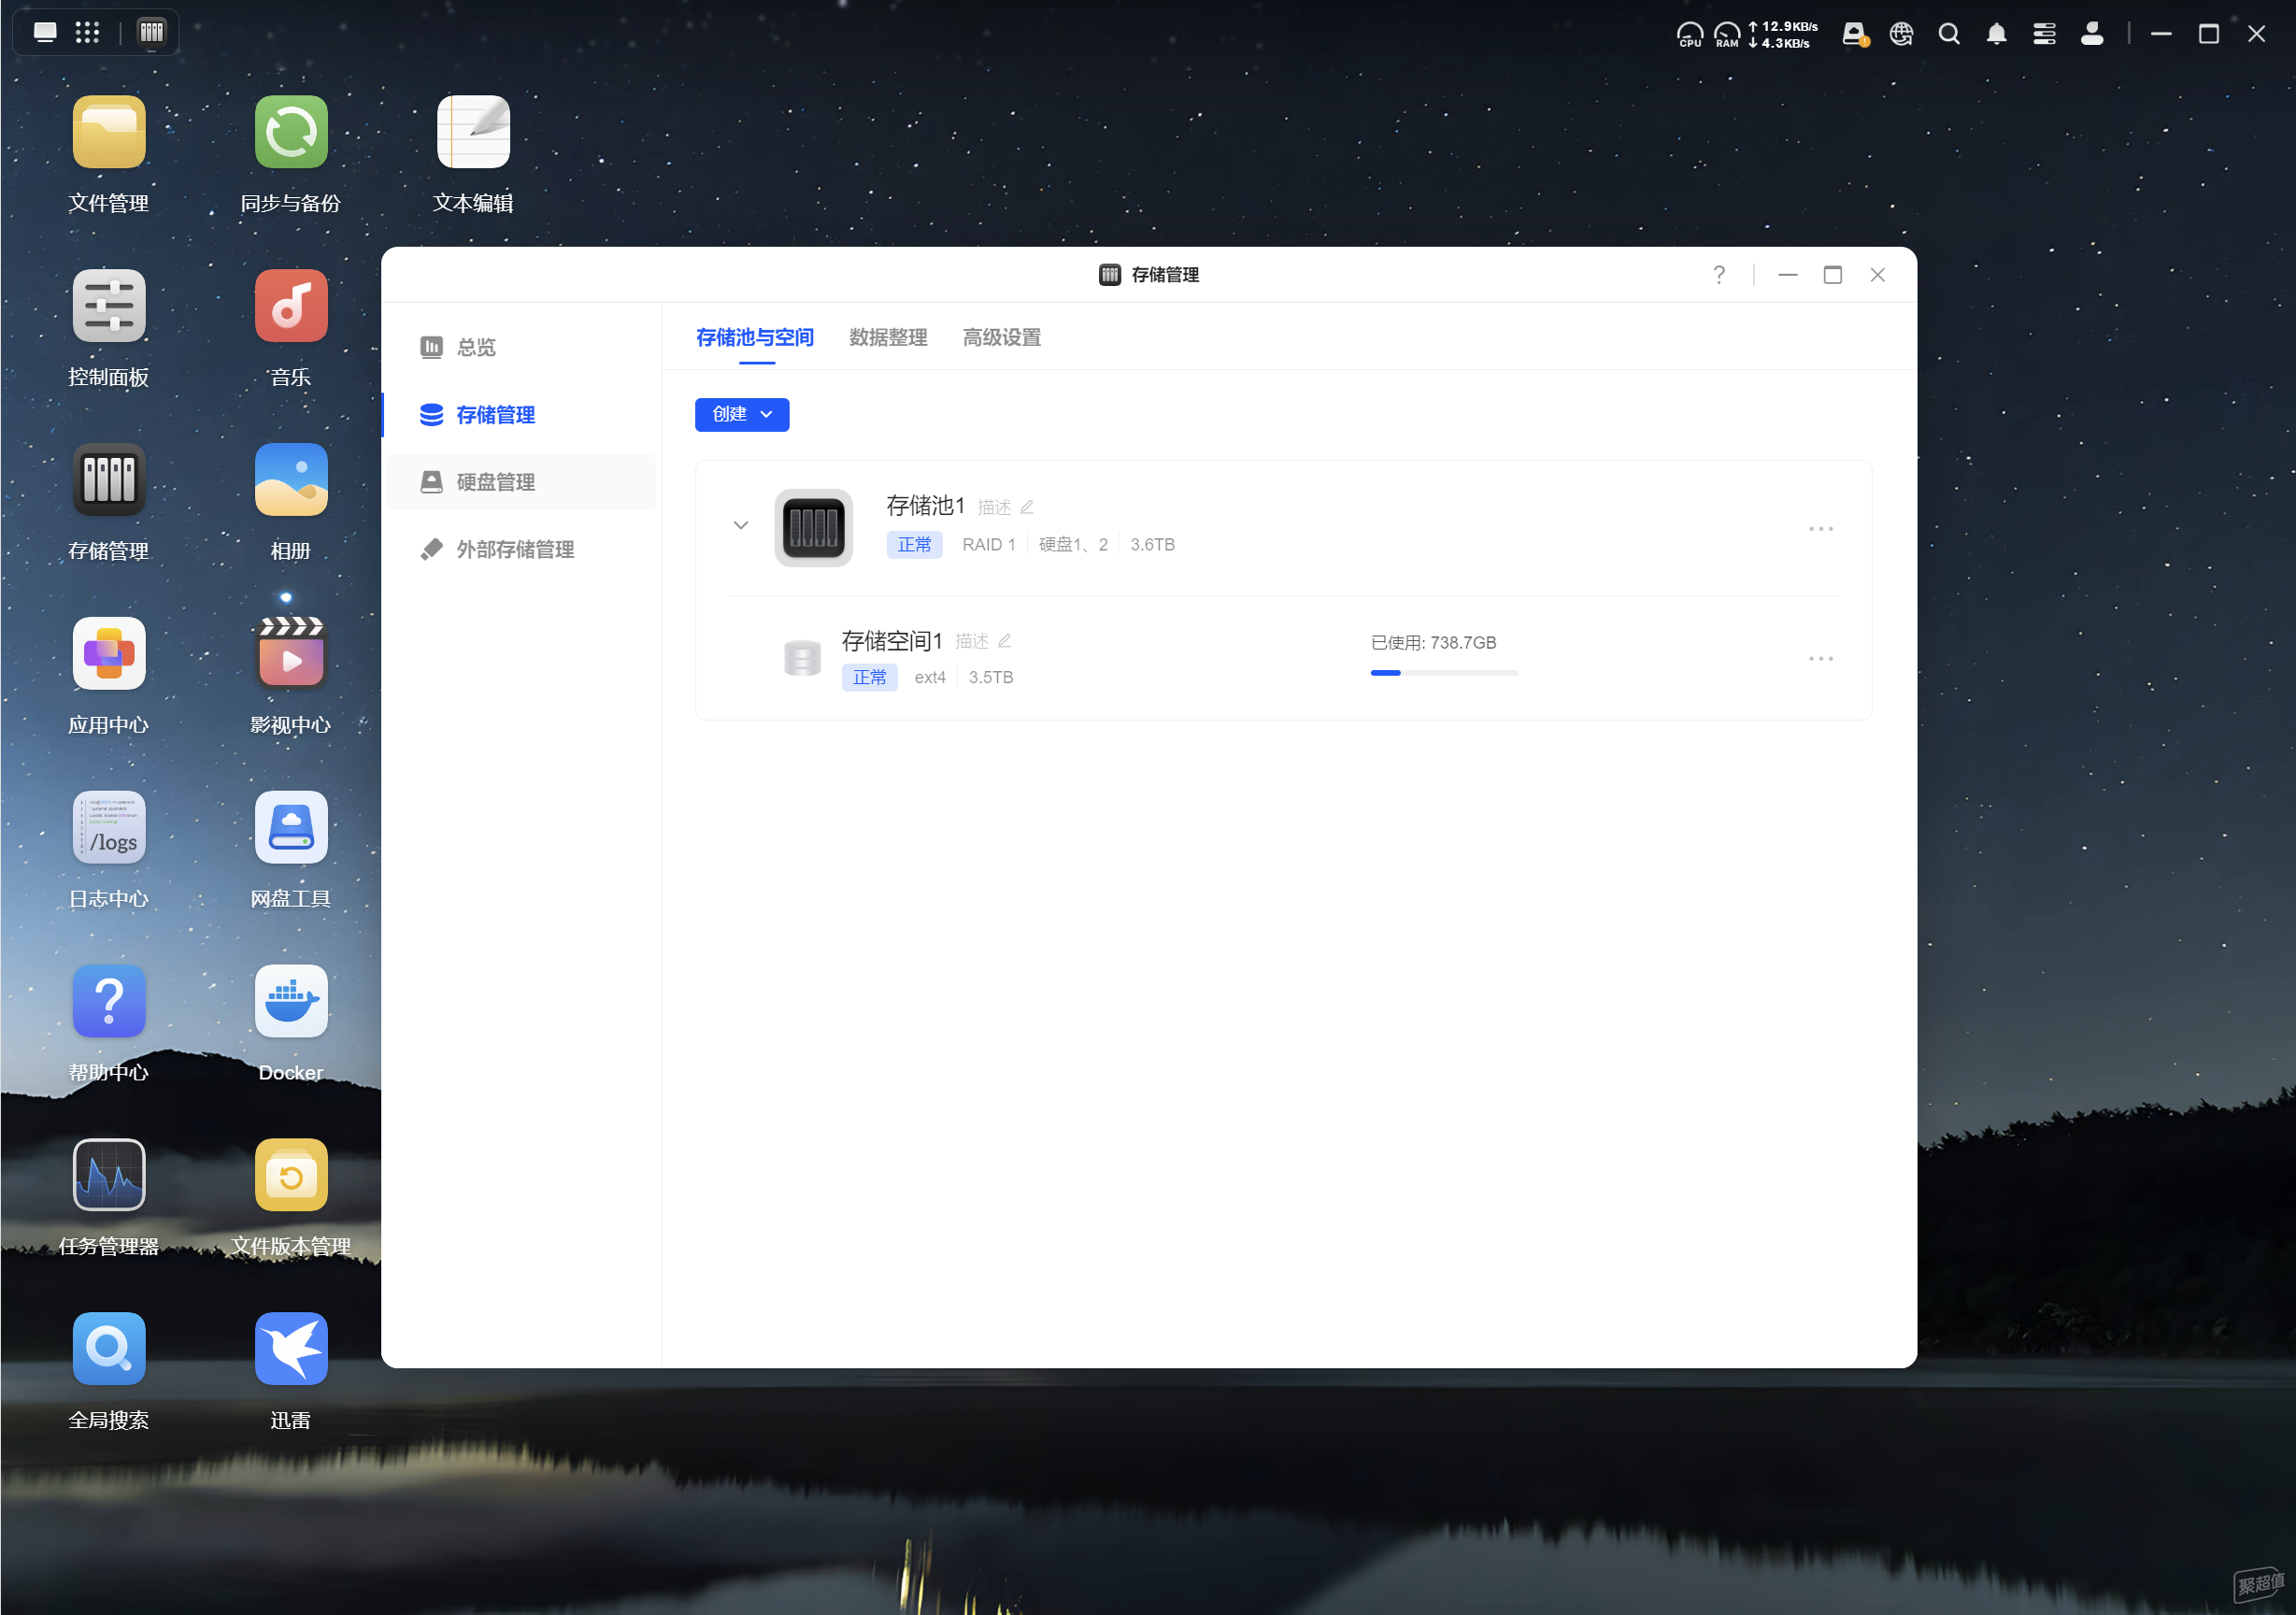The width and height of the screenshot is (2296, 1615).
Task: Switch to the 存储池与空间 tab
Action: [x=755, y=337]
